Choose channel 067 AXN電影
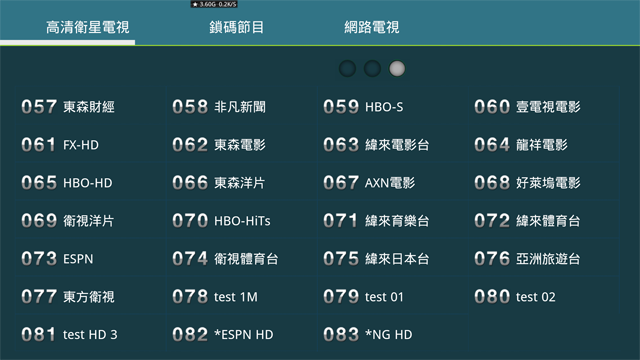Viewport: 640px width, 360px height. click(x=393, y=182)
